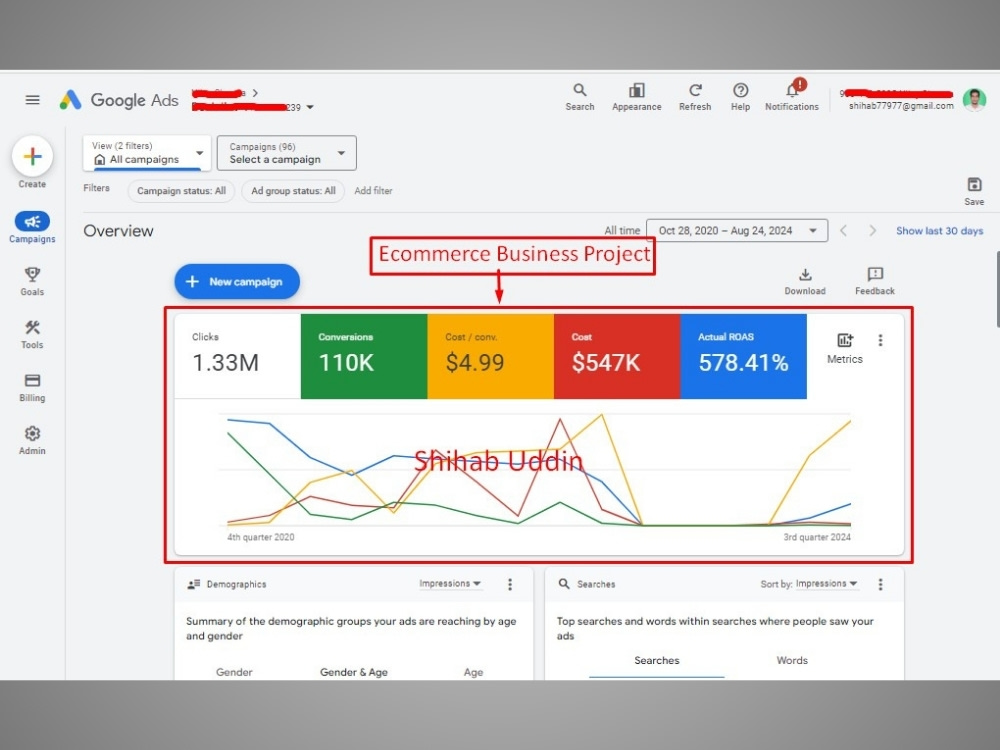Viewport: 1000px width, 750px height.
Task: Open the account profile avatar
Action: coord(974,100)
